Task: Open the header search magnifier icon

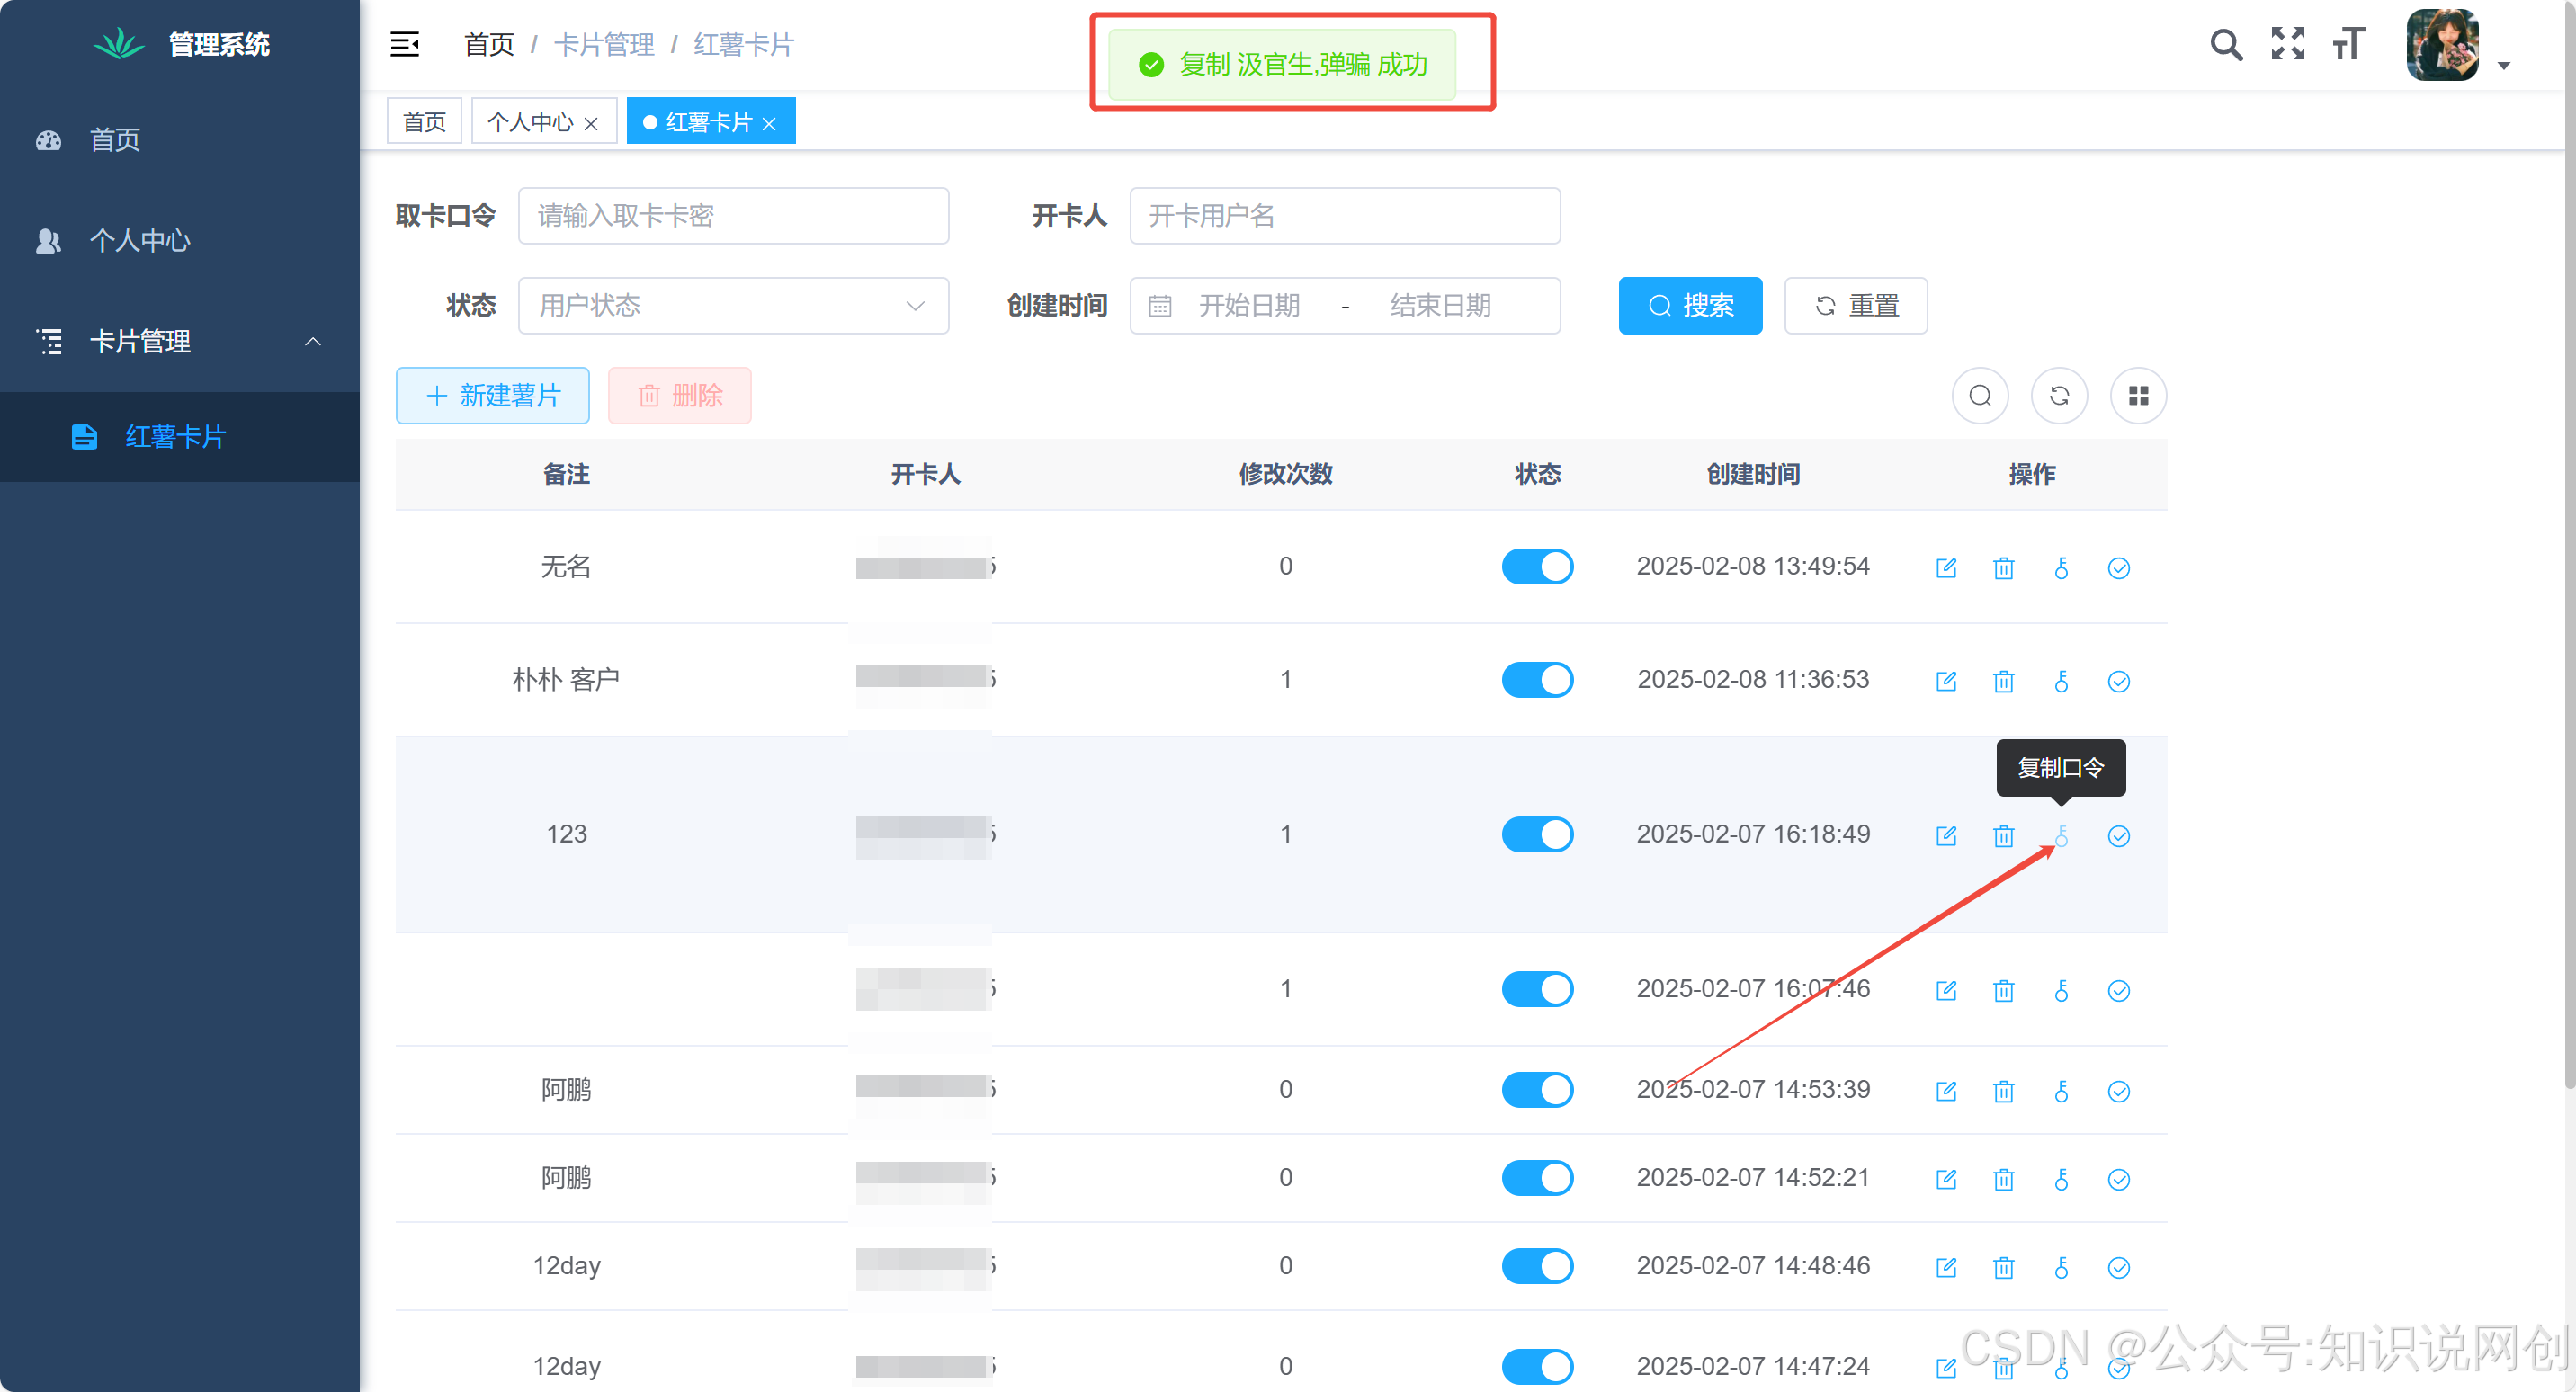Action: click(x=2225, y=45)
